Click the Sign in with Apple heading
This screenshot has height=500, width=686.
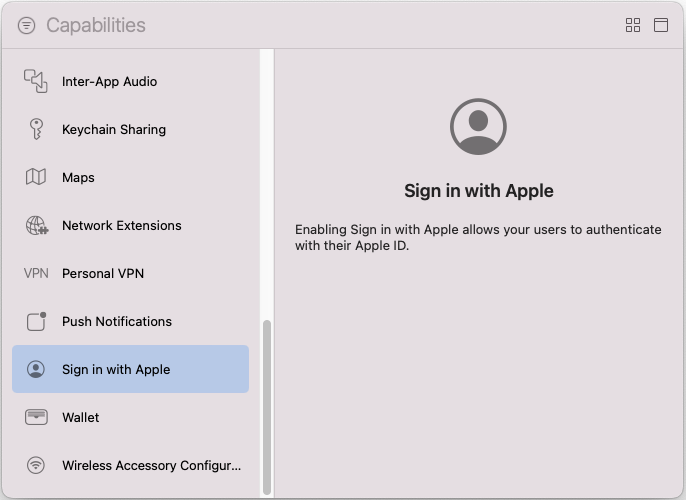click(479, 191)
